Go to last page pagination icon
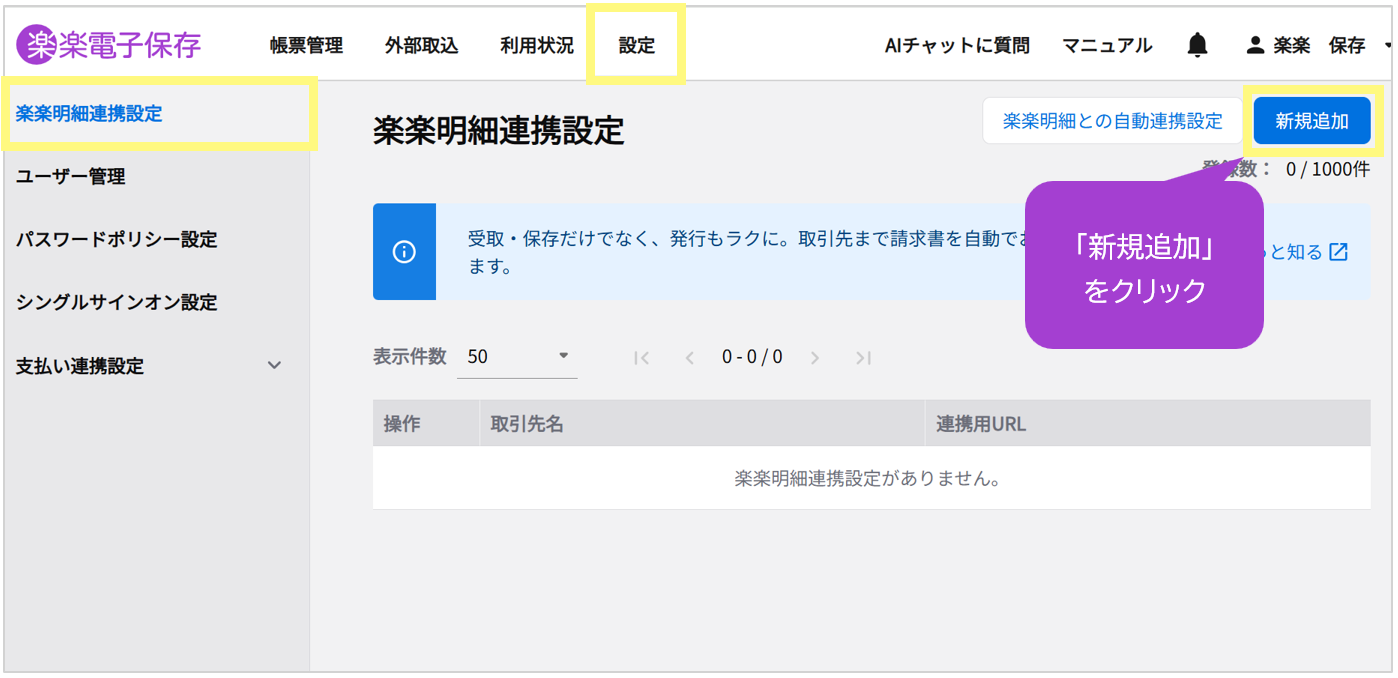Viewport: 1398px width, 678px height. coord(864,357)
